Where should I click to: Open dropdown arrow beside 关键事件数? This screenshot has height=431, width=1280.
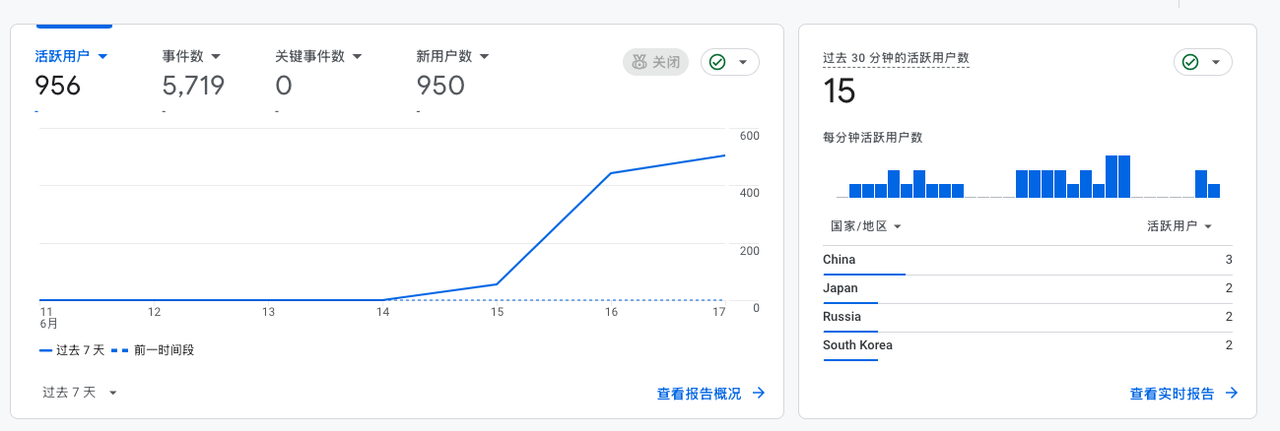[x=357, y=56]
